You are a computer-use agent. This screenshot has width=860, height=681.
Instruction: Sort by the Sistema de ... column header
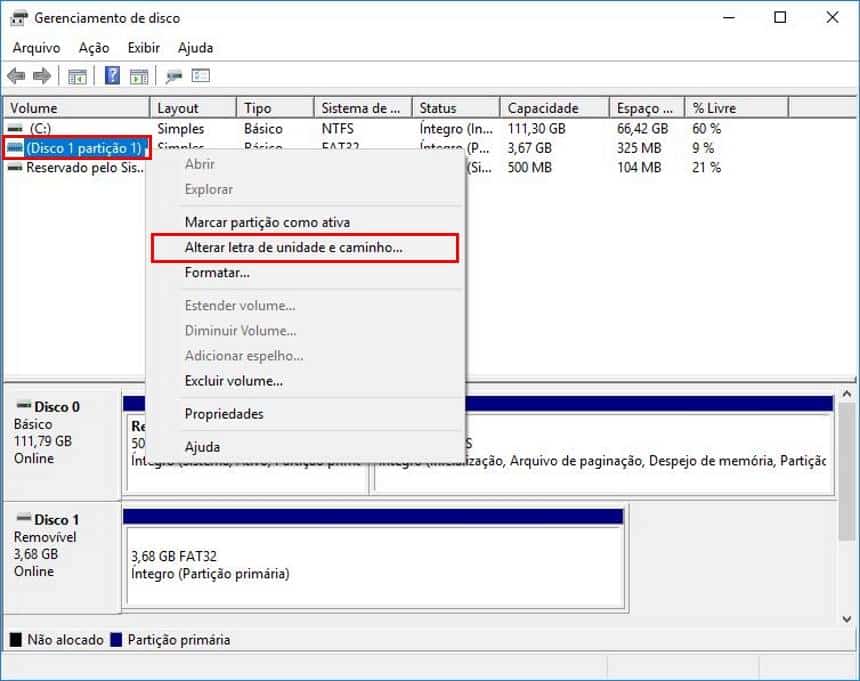(363, 108)
